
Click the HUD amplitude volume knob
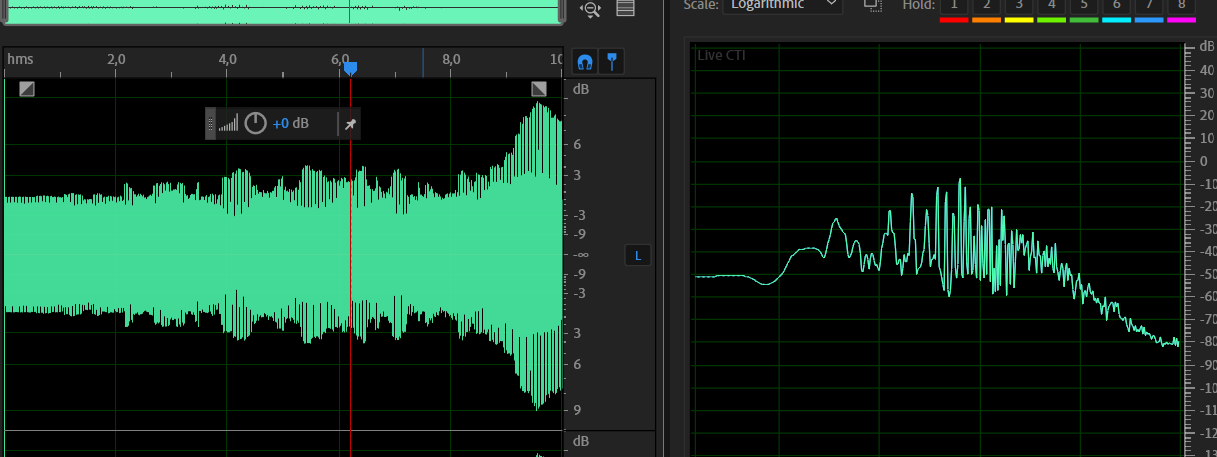[256, 124]
